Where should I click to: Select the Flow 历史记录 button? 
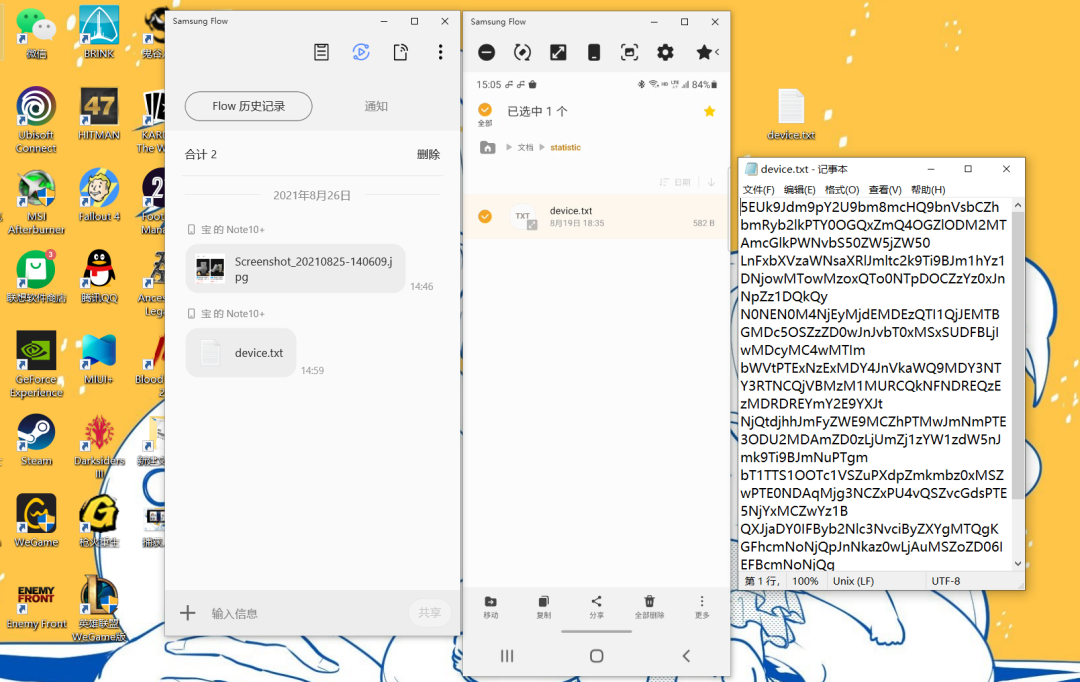click(249, 106)
